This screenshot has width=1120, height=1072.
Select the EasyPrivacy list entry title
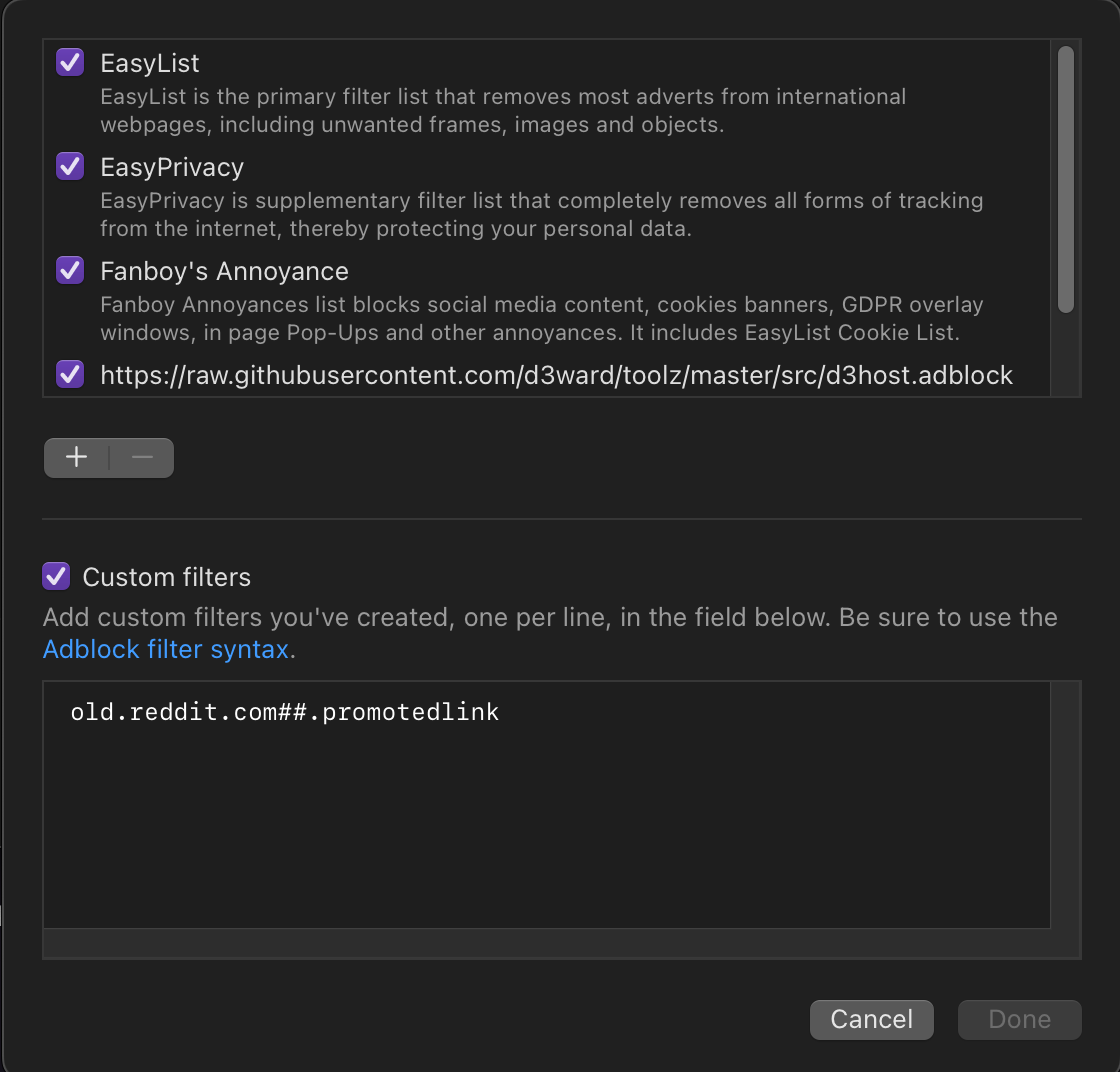click(x=172, y=167)
